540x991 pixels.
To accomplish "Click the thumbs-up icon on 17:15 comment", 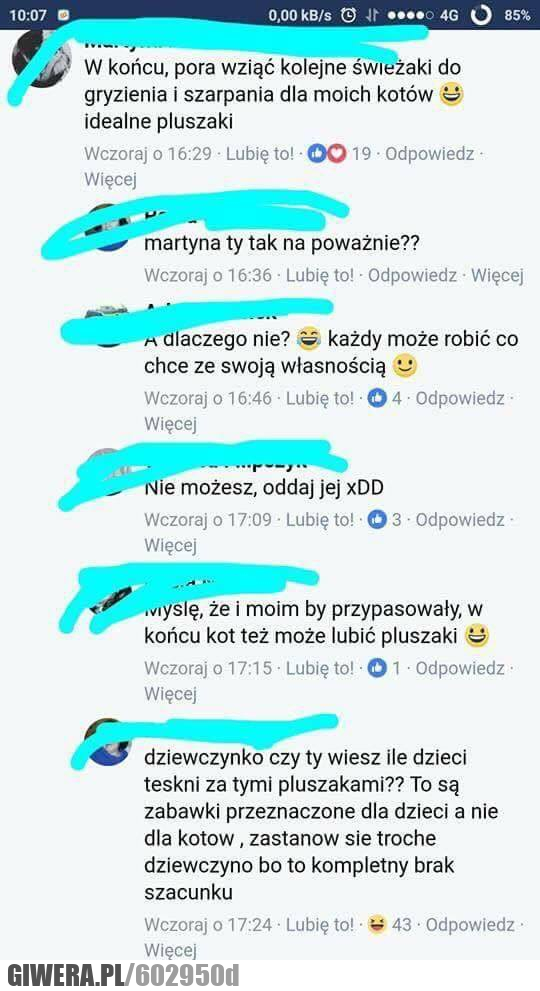I will coord(377,668).
